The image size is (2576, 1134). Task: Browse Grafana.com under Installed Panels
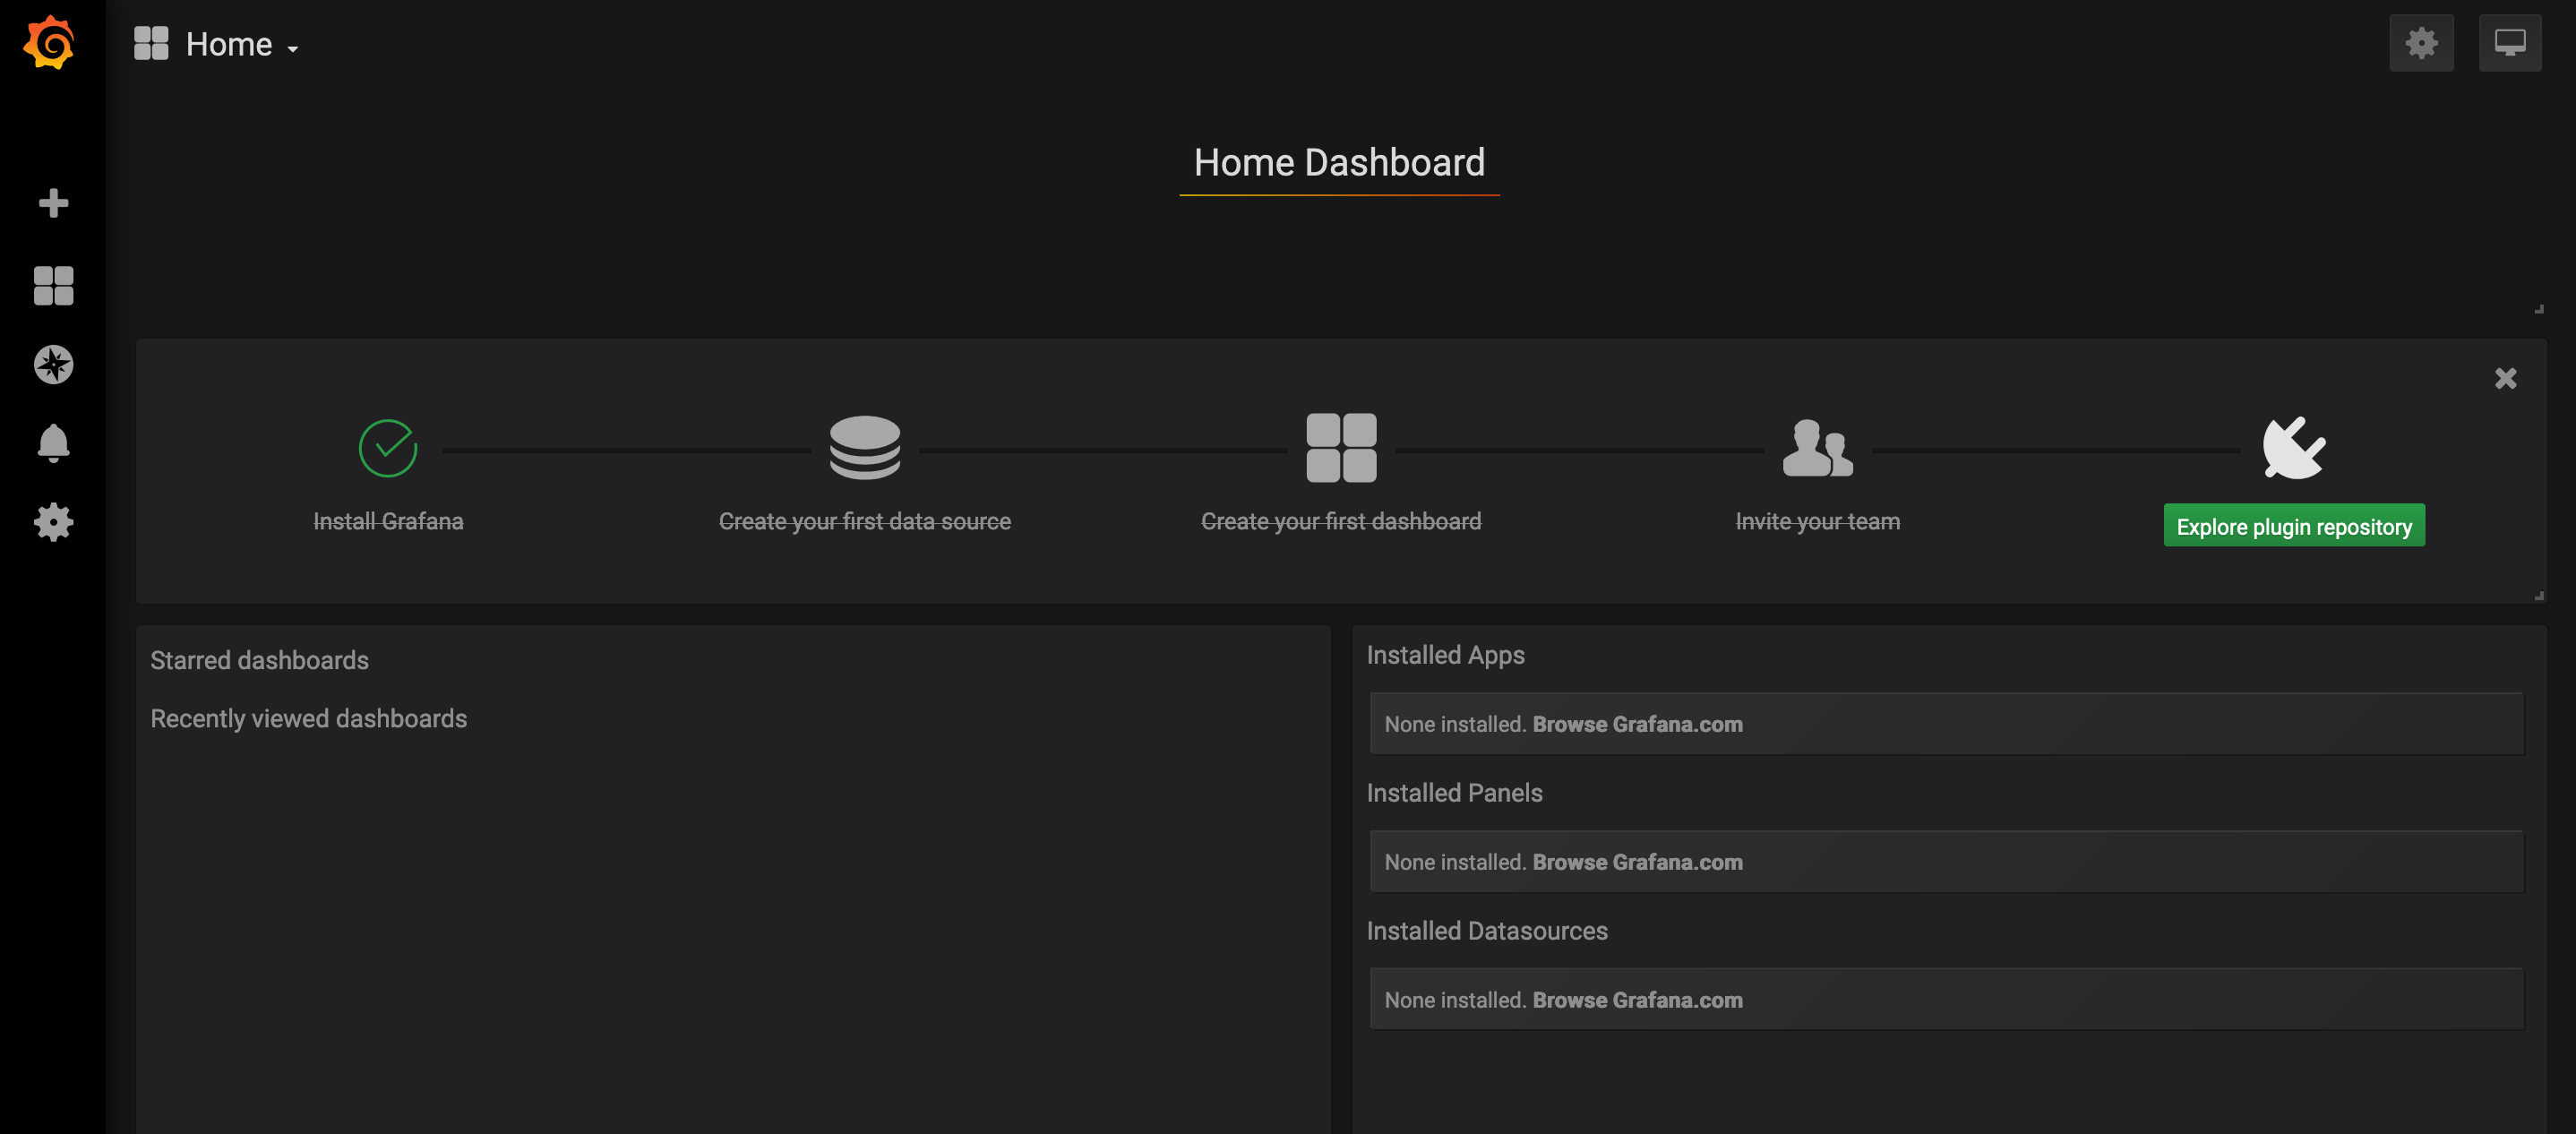pyautogui.click(x=1637, y=862)
